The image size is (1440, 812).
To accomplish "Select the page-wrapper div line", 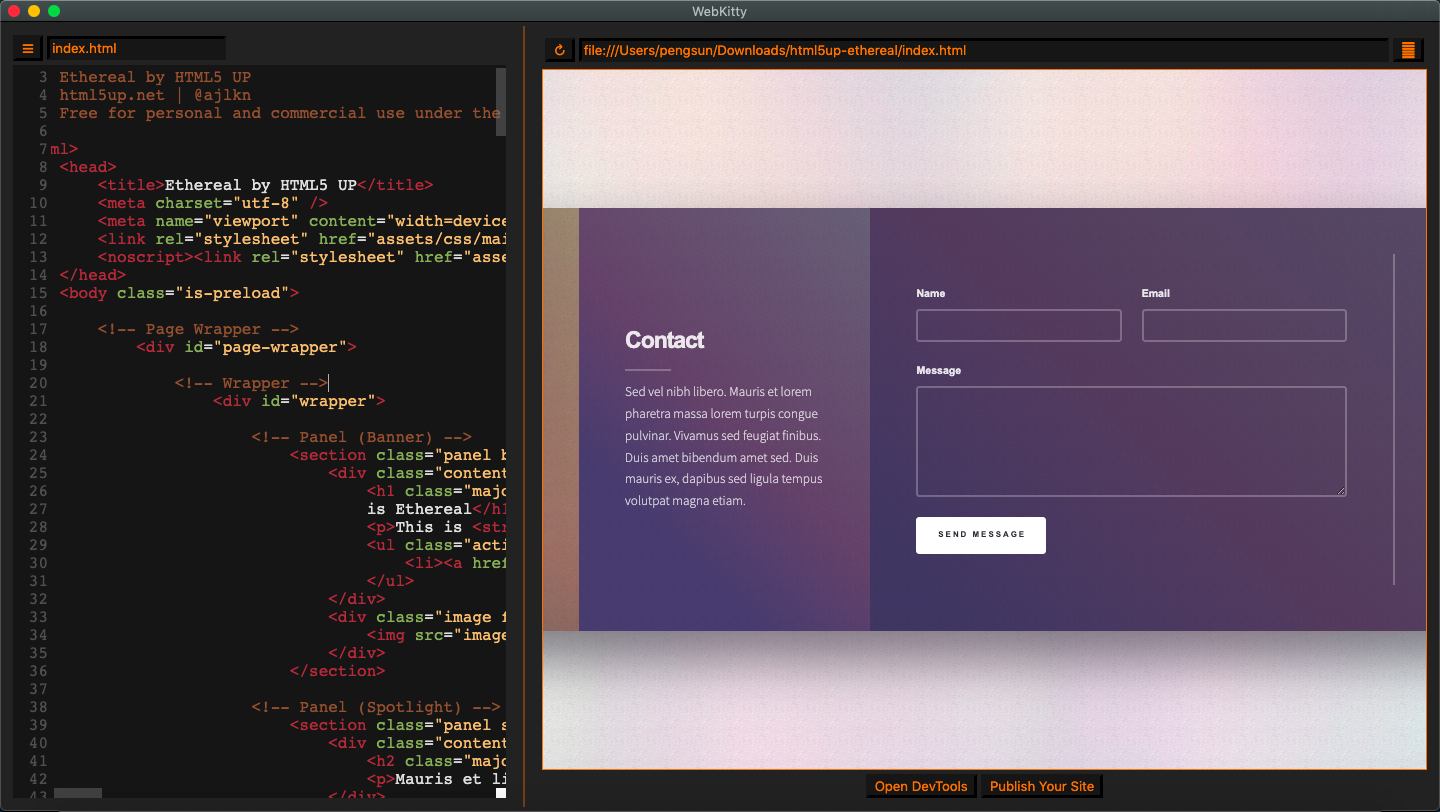I will [246, 347].
